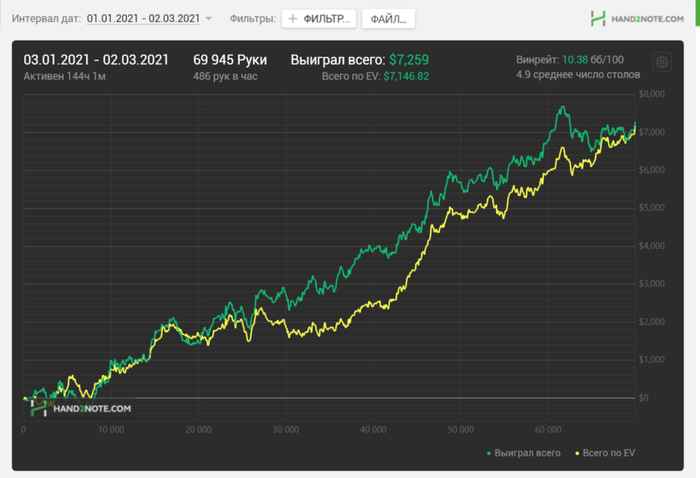The image size is (700, 478).
Task: Click the $3,000 y-axis label
Action: coord(652,284)
